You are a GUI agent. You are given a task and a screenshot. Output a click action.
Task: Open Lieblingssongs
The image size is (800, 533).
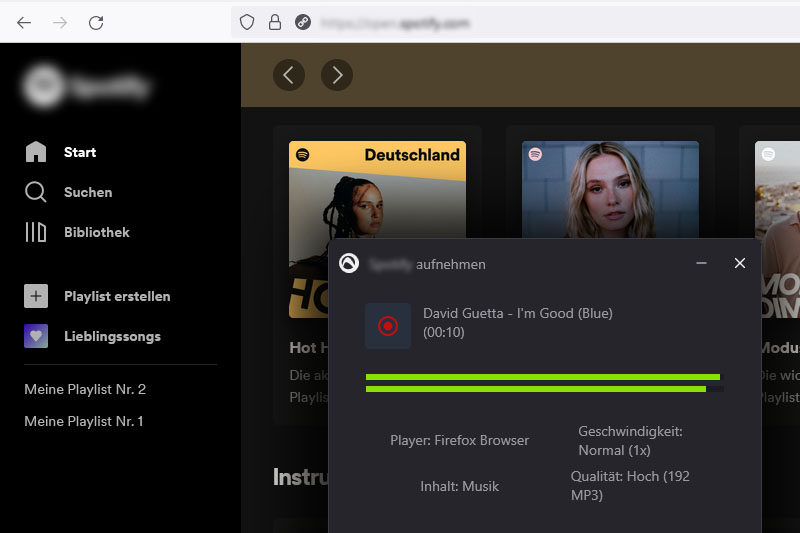[x=112, y=337]
